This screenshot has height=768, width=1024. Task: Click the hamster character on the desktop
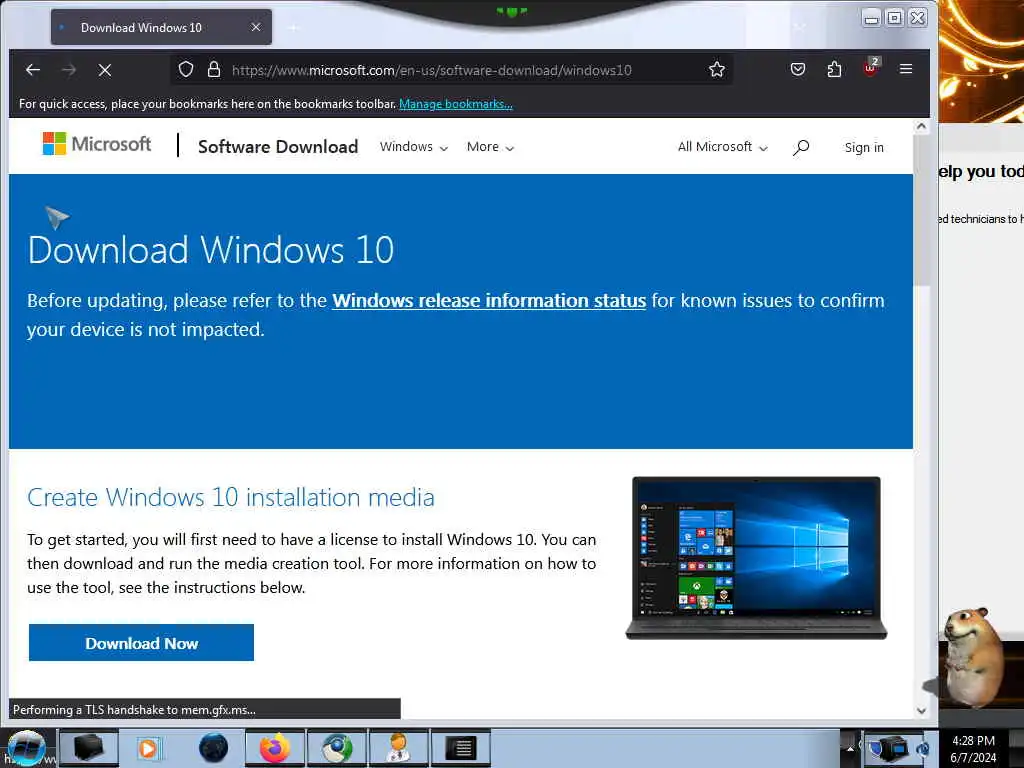[x=973, y=658]
